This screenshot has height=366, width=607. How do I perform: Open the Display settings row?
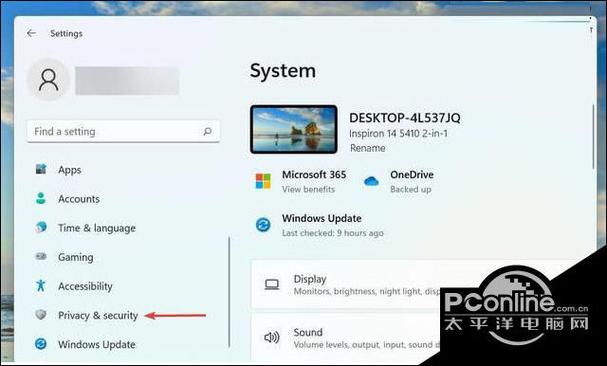[424, 285]
